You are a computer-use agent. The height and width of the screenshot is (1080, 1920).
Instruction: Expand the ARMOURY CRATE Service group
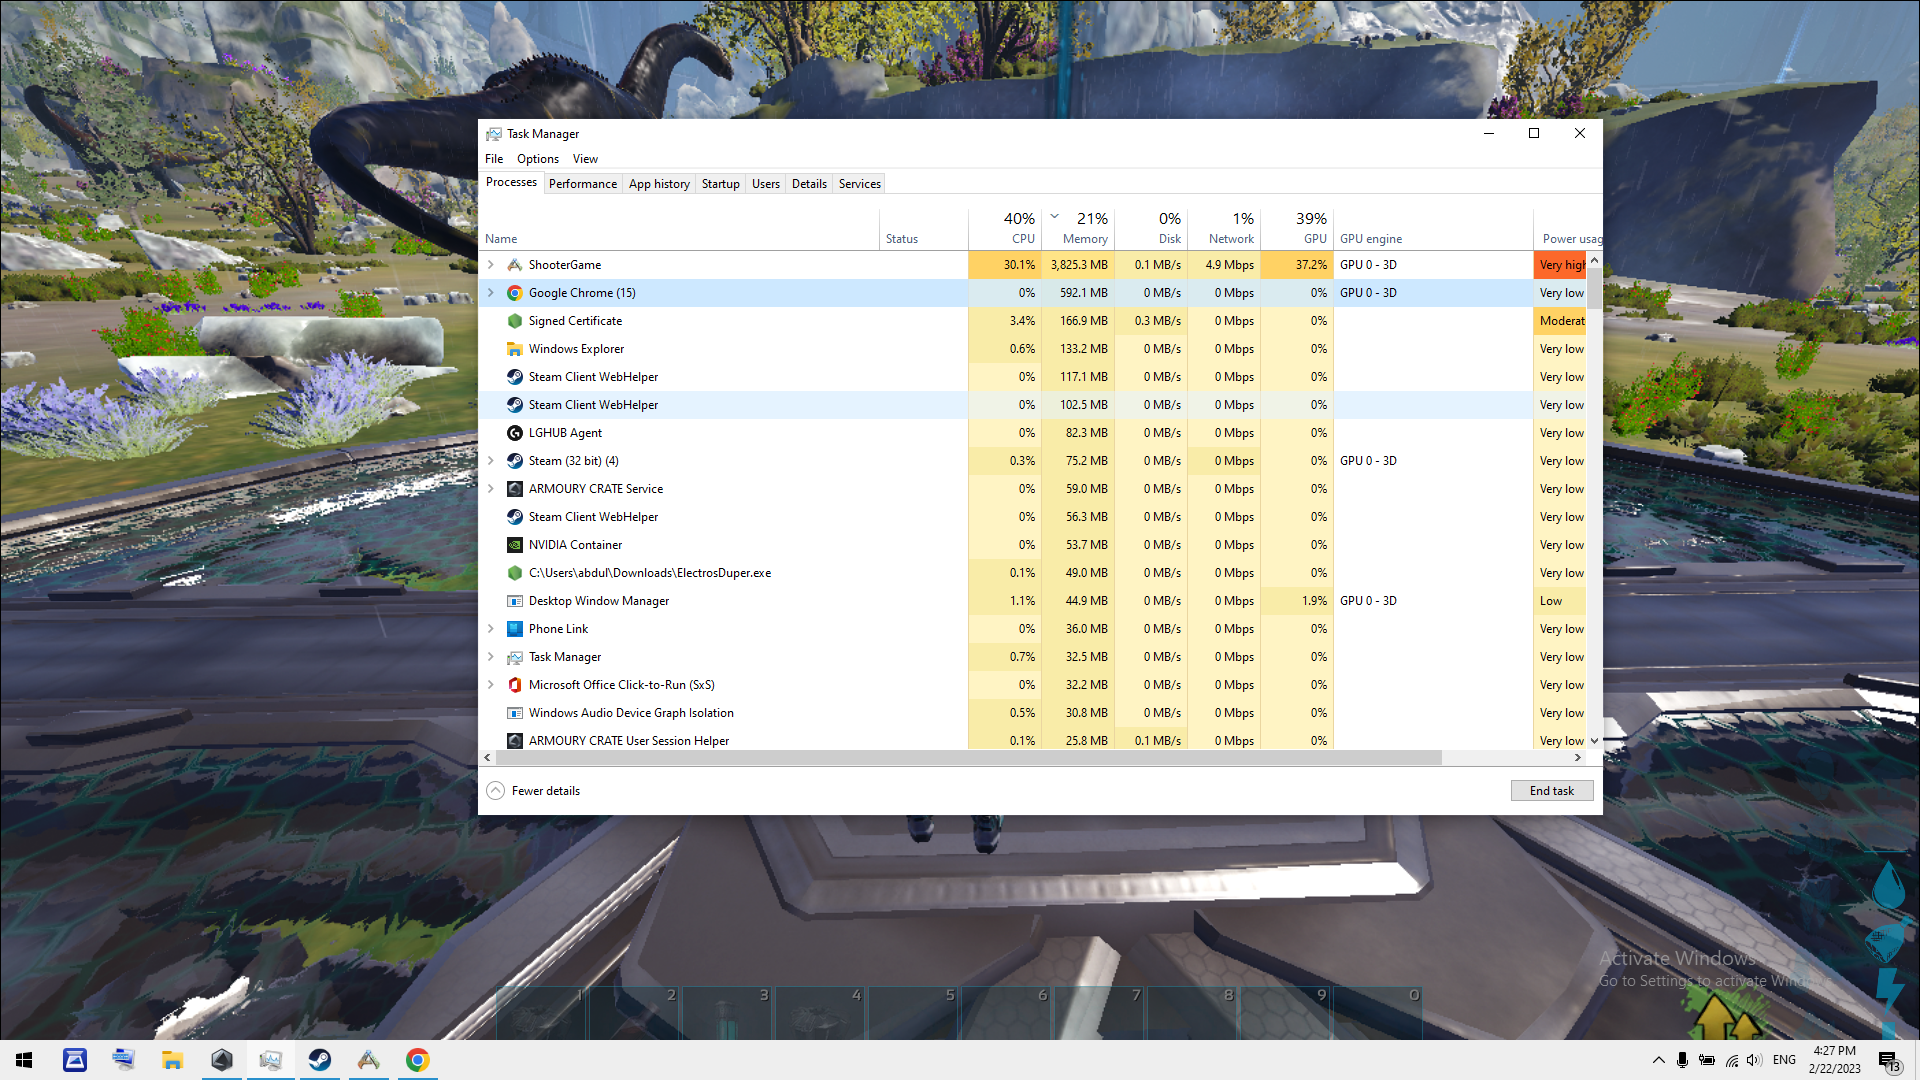(x=491, y=489)
